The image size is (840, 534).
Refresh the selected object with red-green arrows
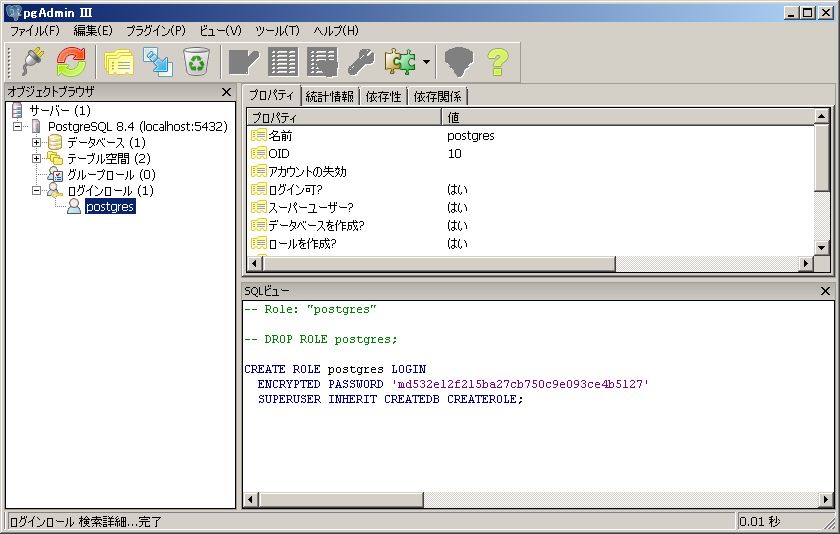tap(71, 62)
